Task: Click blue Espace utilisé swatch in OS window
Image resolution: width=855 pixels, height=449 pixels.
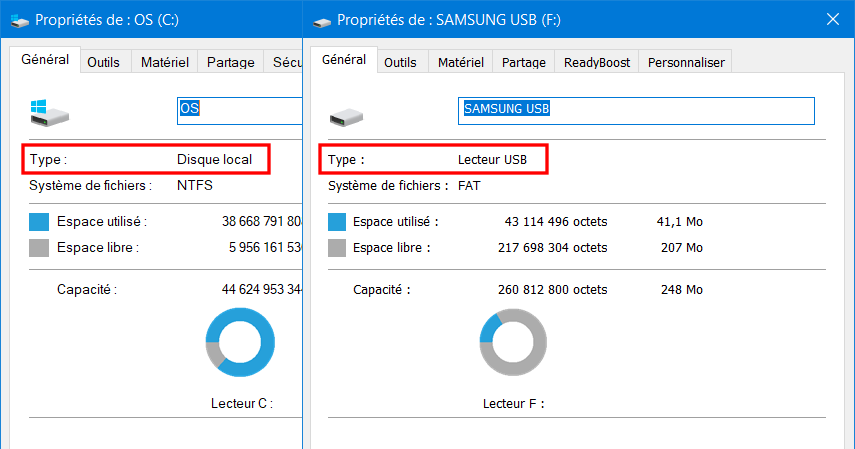Action: [x=39, y=222]
